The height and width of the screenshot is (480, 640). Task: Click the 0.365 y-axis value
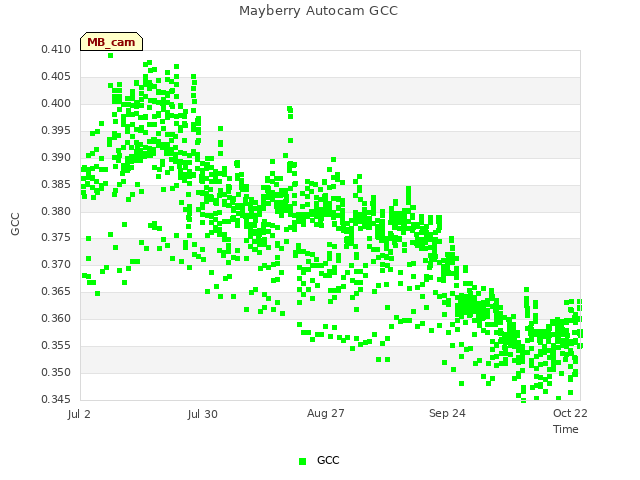56,291
